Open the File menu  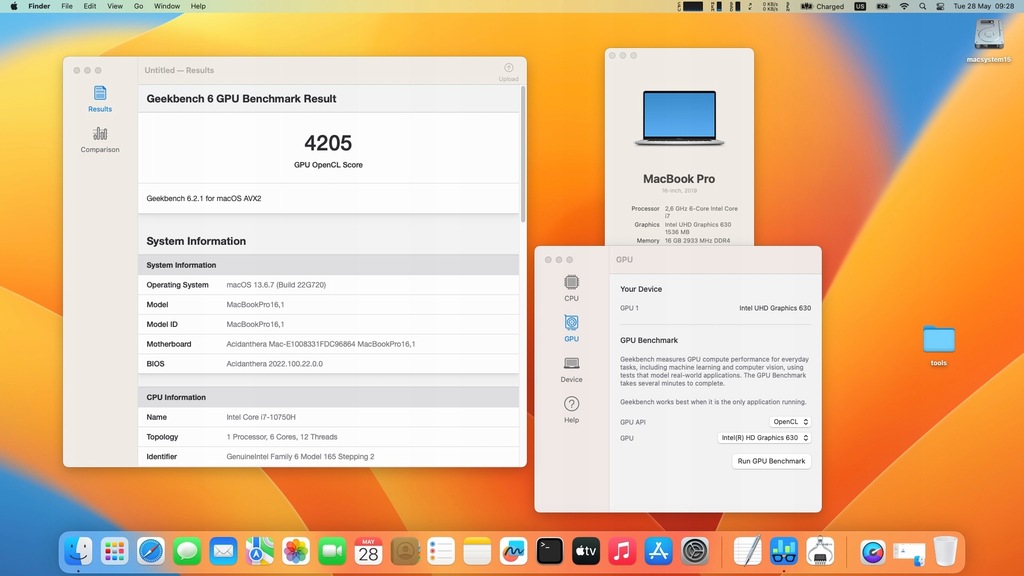67,6
